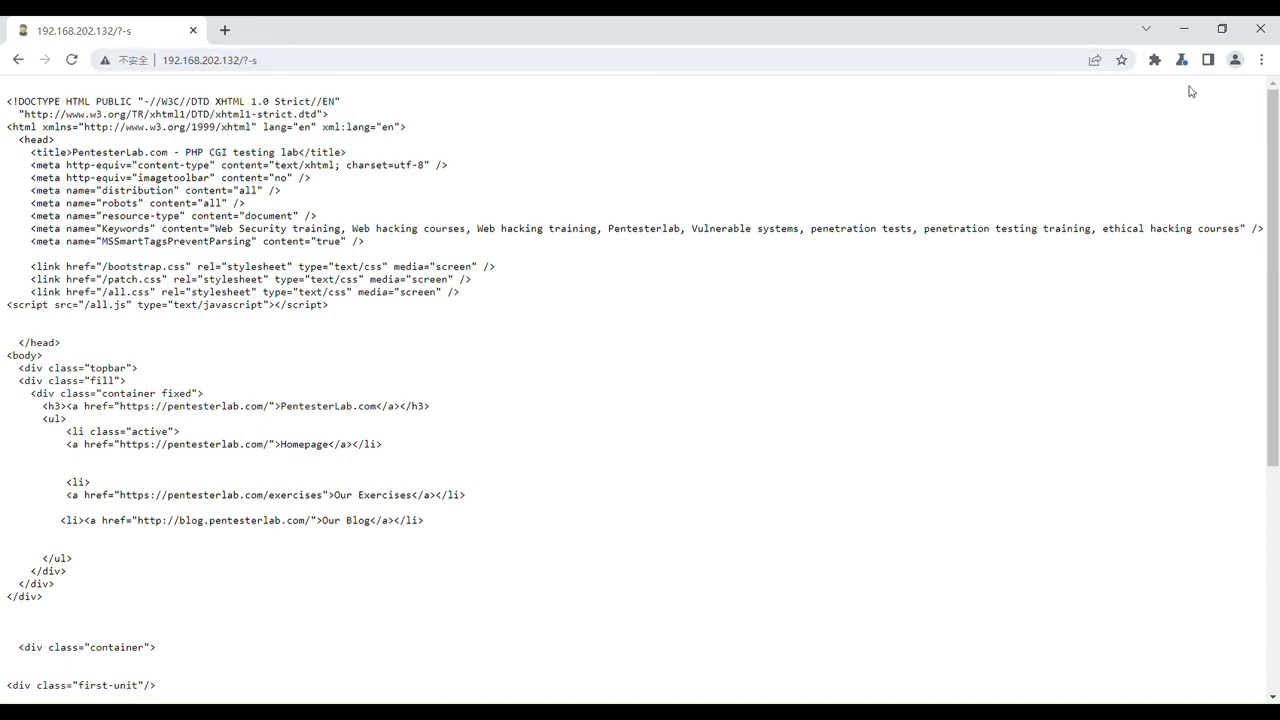
Task: Open the profile avatar menu
Action: (x=1235, y=60)
